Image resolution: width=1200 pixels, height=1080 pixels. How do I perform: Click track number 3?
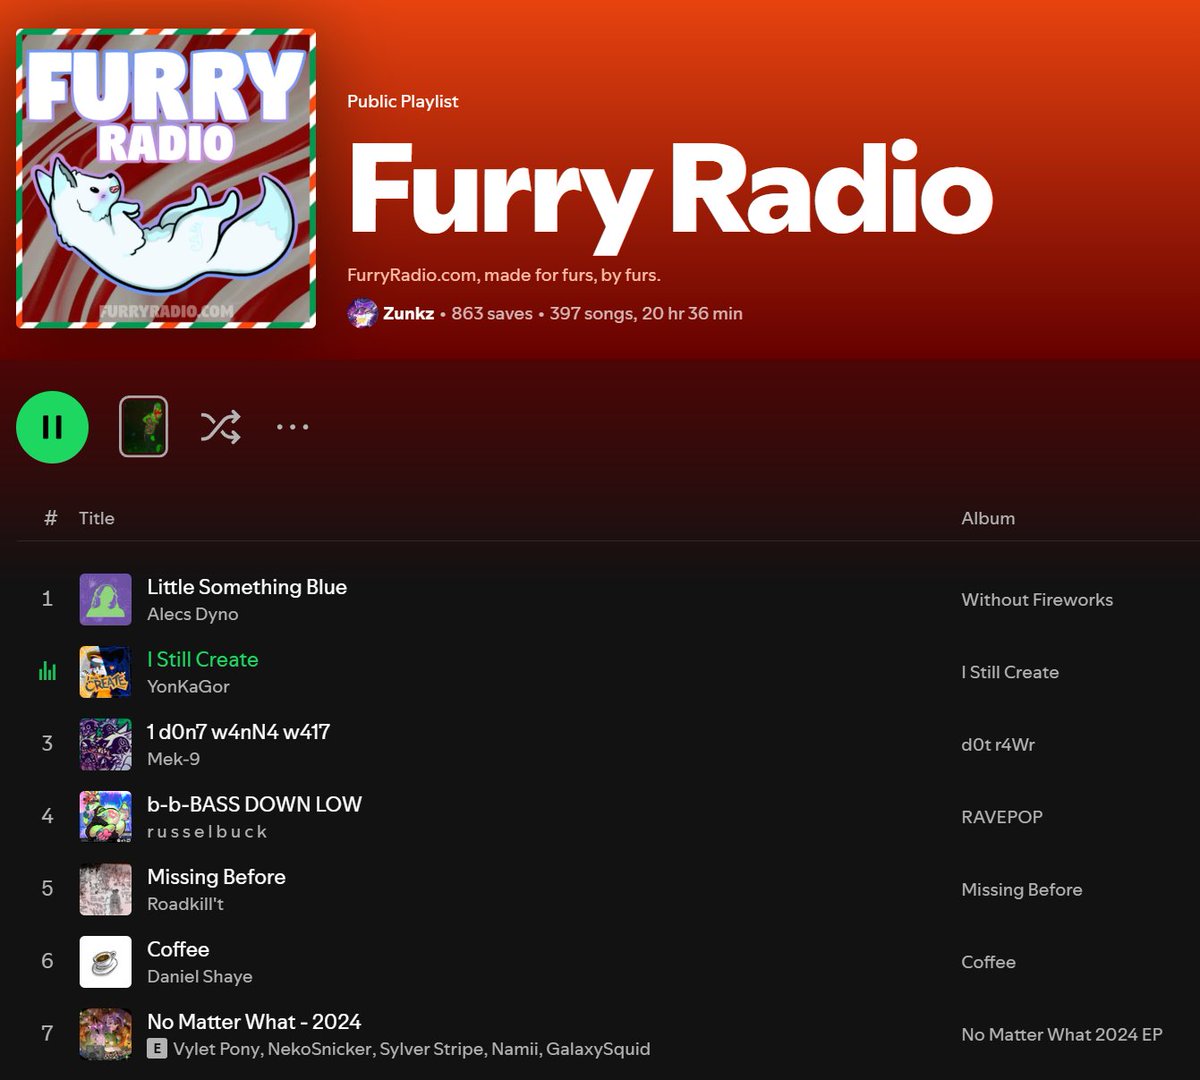pyautogui.click(x=47, y=744)
